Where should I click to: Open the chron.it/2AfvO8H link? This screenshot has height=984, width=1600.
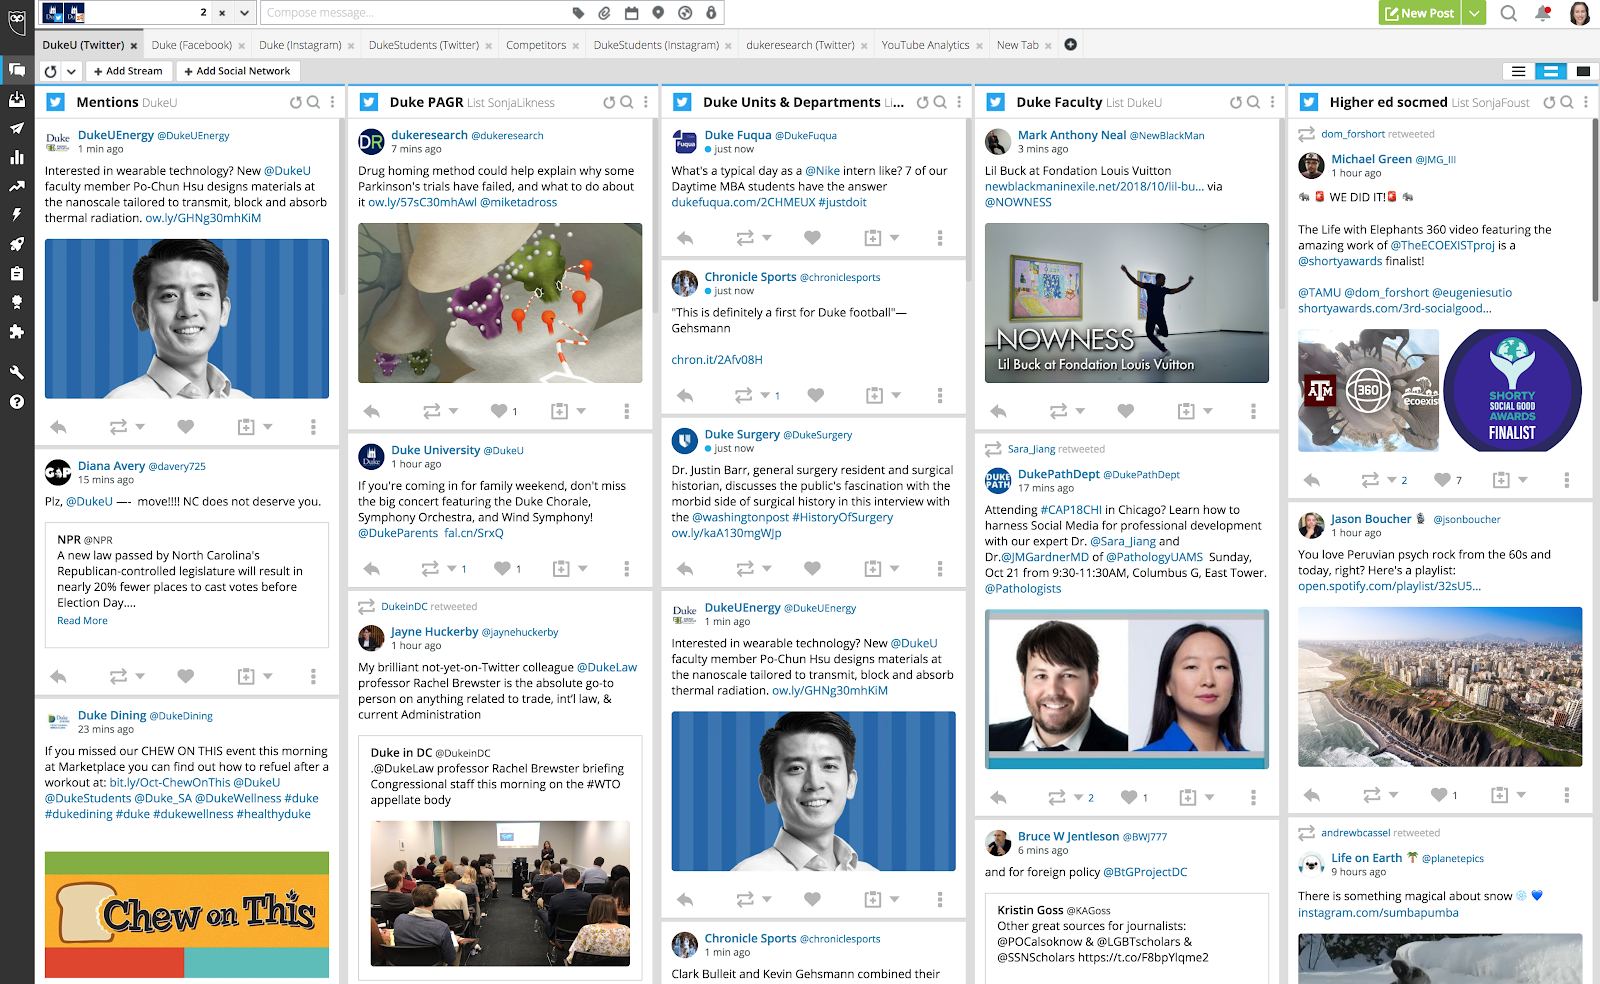tap(717, 360)
